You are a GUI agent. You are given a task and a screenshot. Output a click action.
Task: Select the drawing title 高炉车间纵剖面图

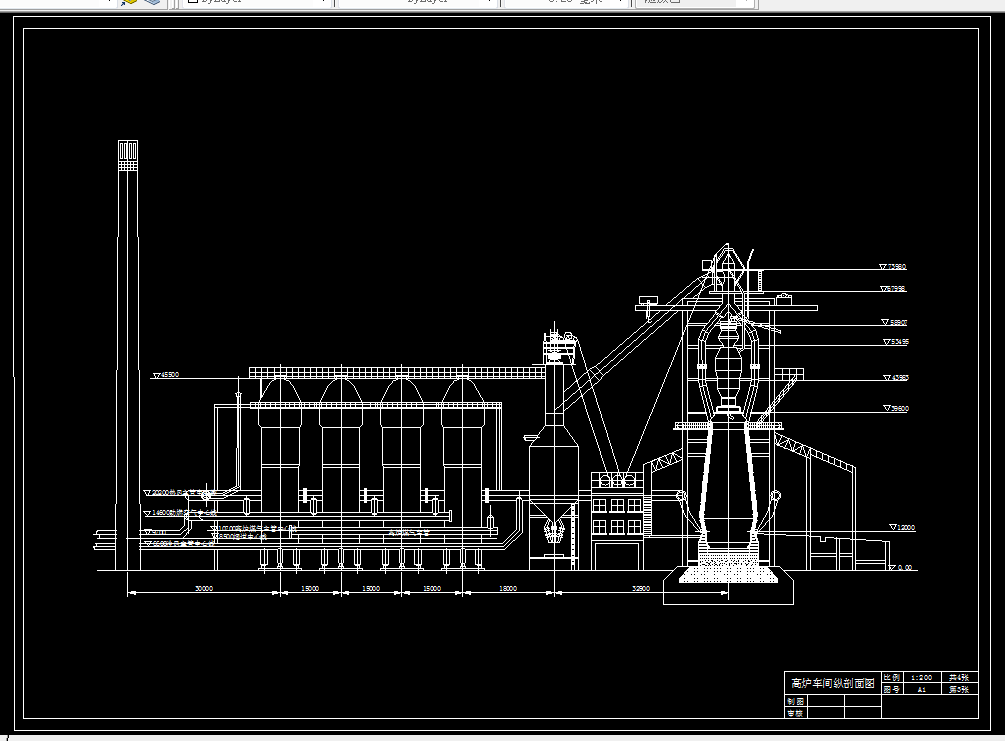click(833, 683)
